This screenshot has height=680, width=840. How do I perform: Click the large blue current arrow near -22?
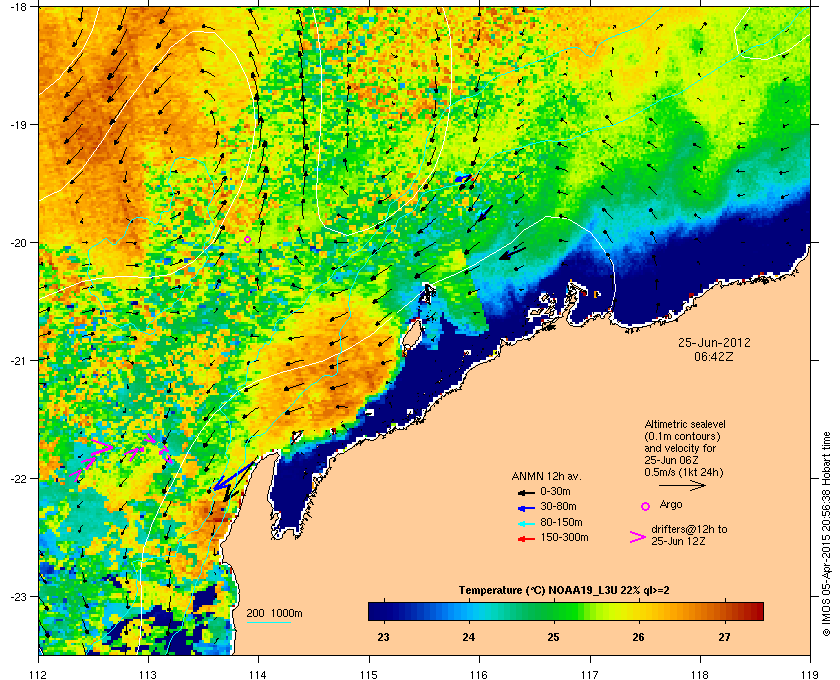[x=234, y=476]
